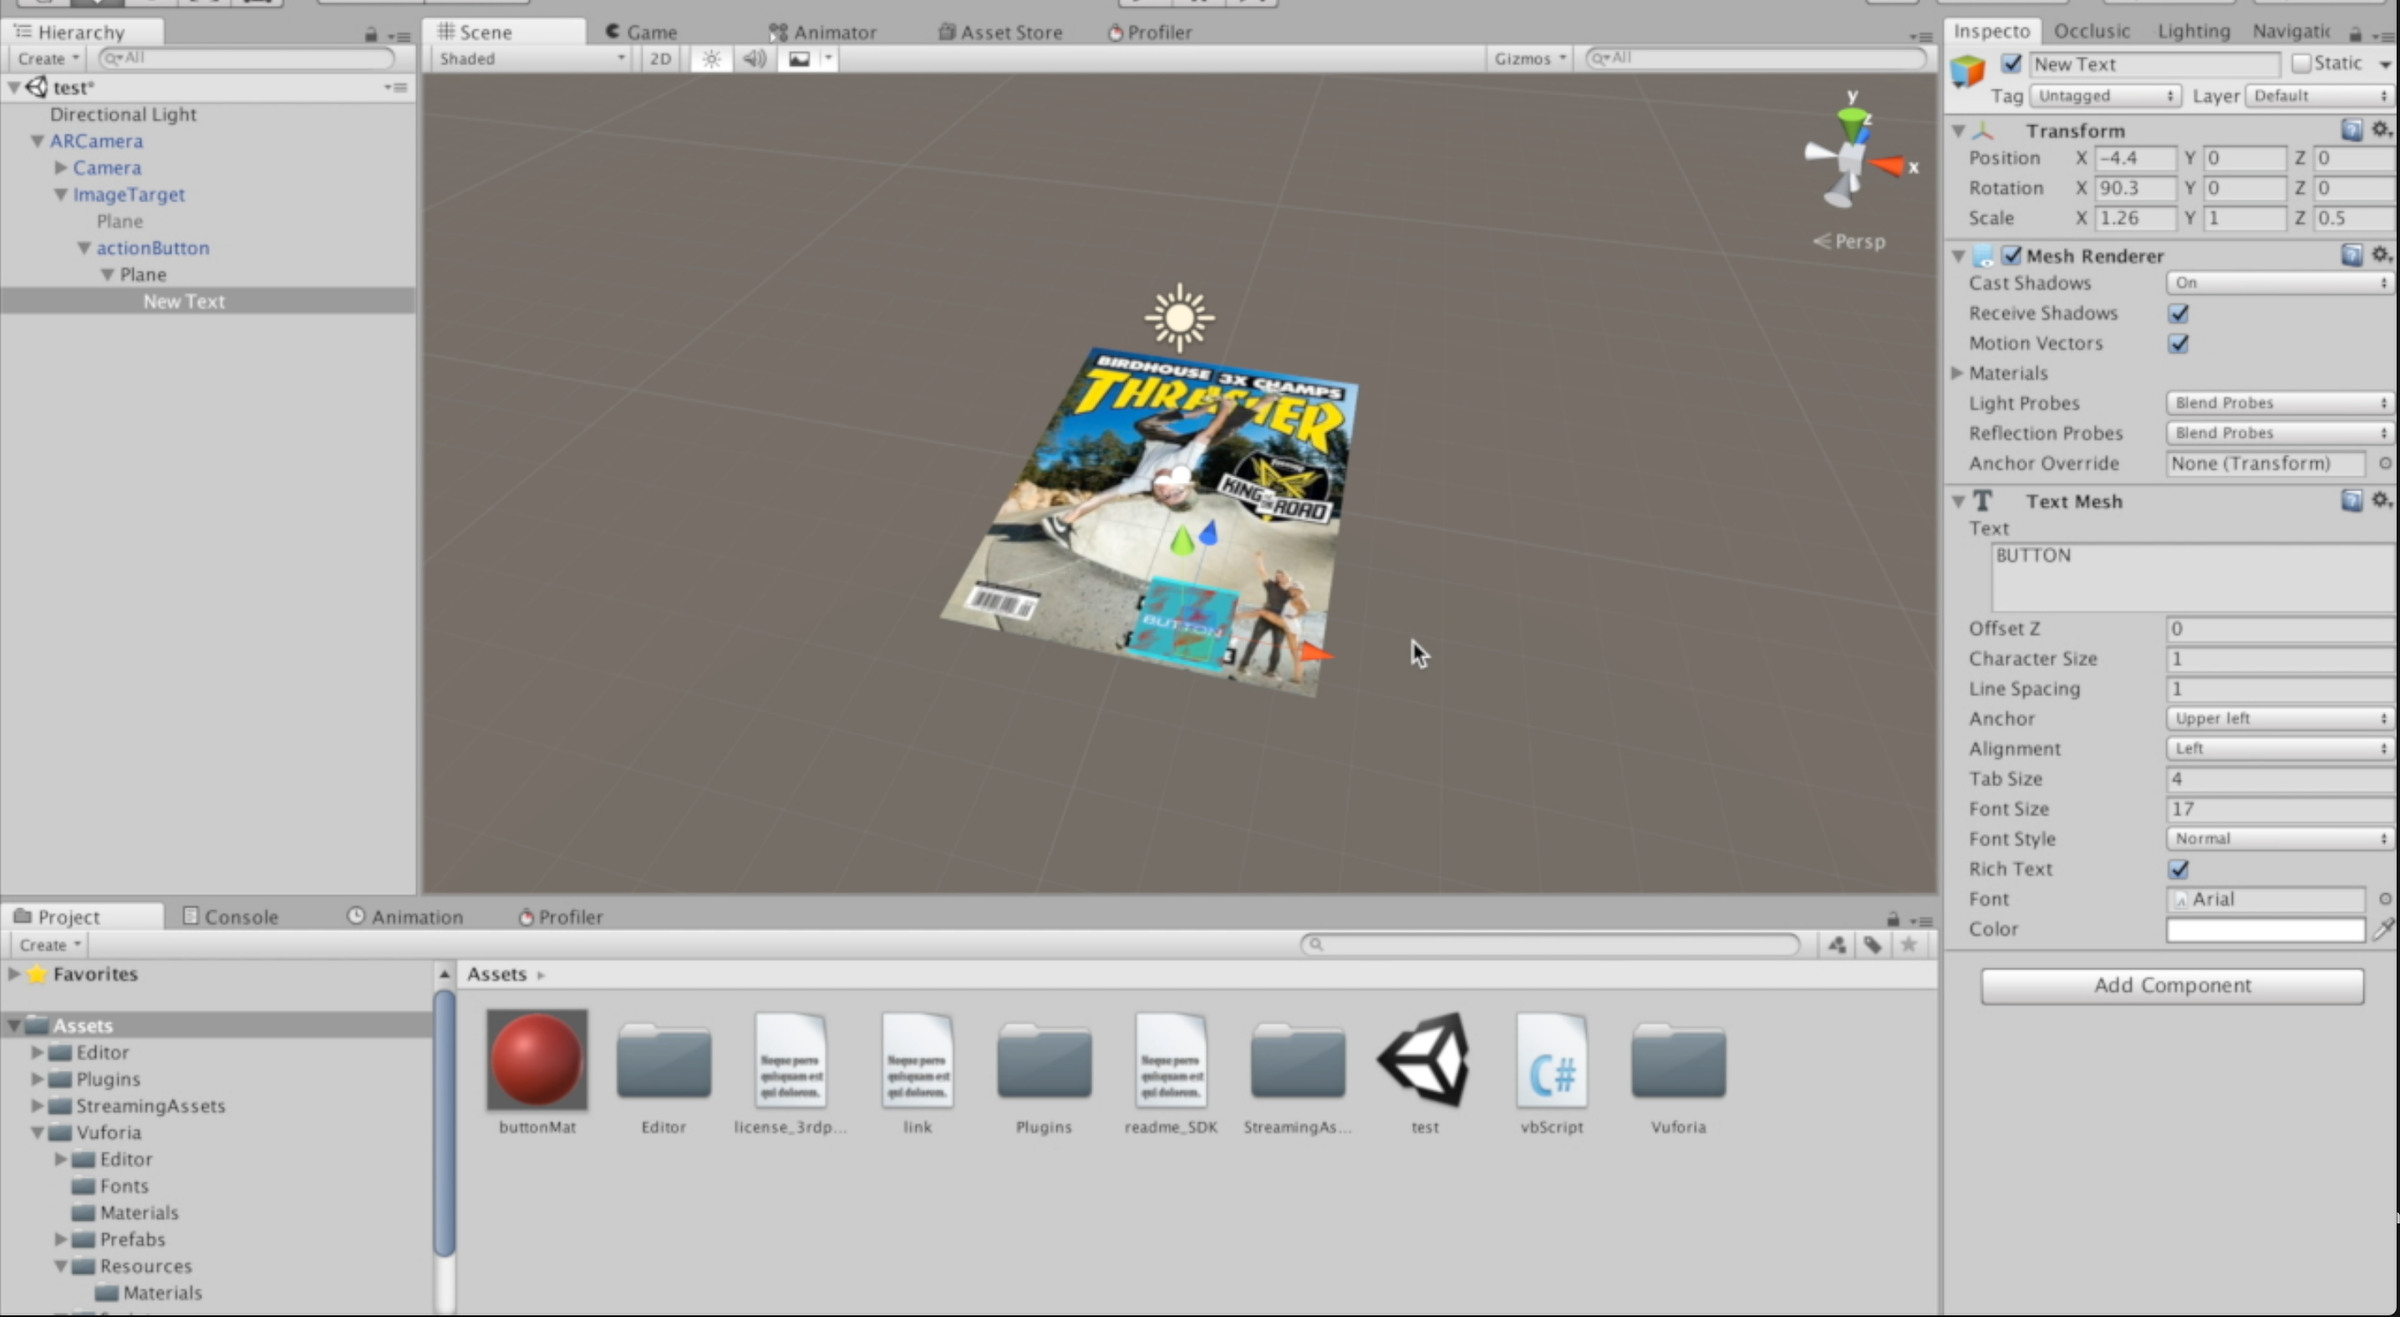Image resolution: width=2400 pixels, height=1317 pixels.
Task: Open the Cast Shadows dropdown
Action: pyautogui.click(x=2278, y=283)
